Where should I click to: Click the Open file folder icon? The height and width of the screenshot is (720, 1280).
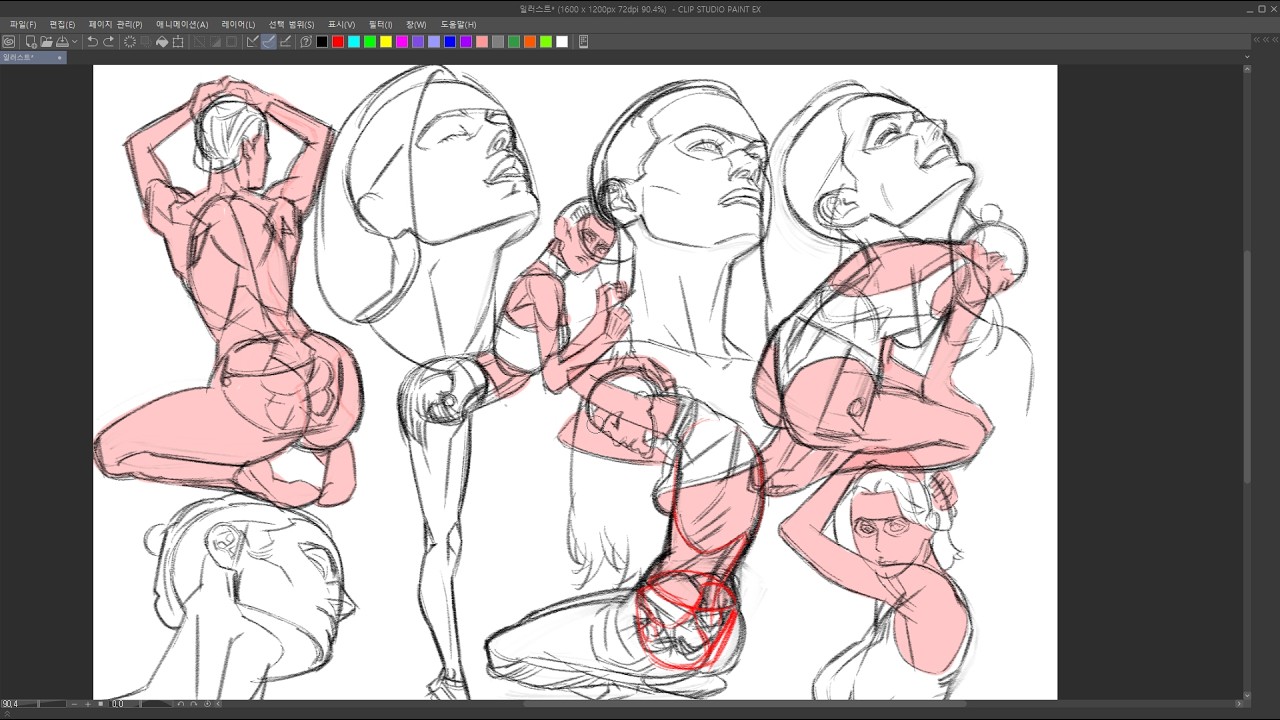point(46,42)
